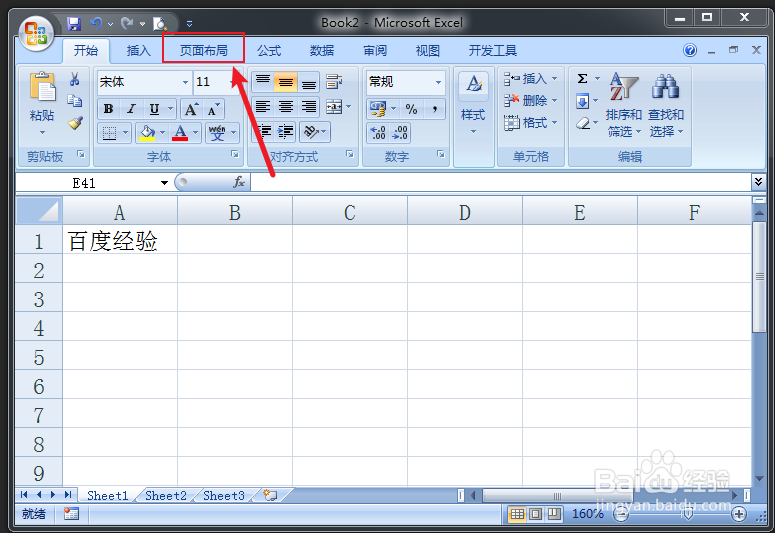The height and width of the screenshot is (533, 775).
Task: Bottom-align the cell content
Action: pyautogui.click(x=309, y=82)
